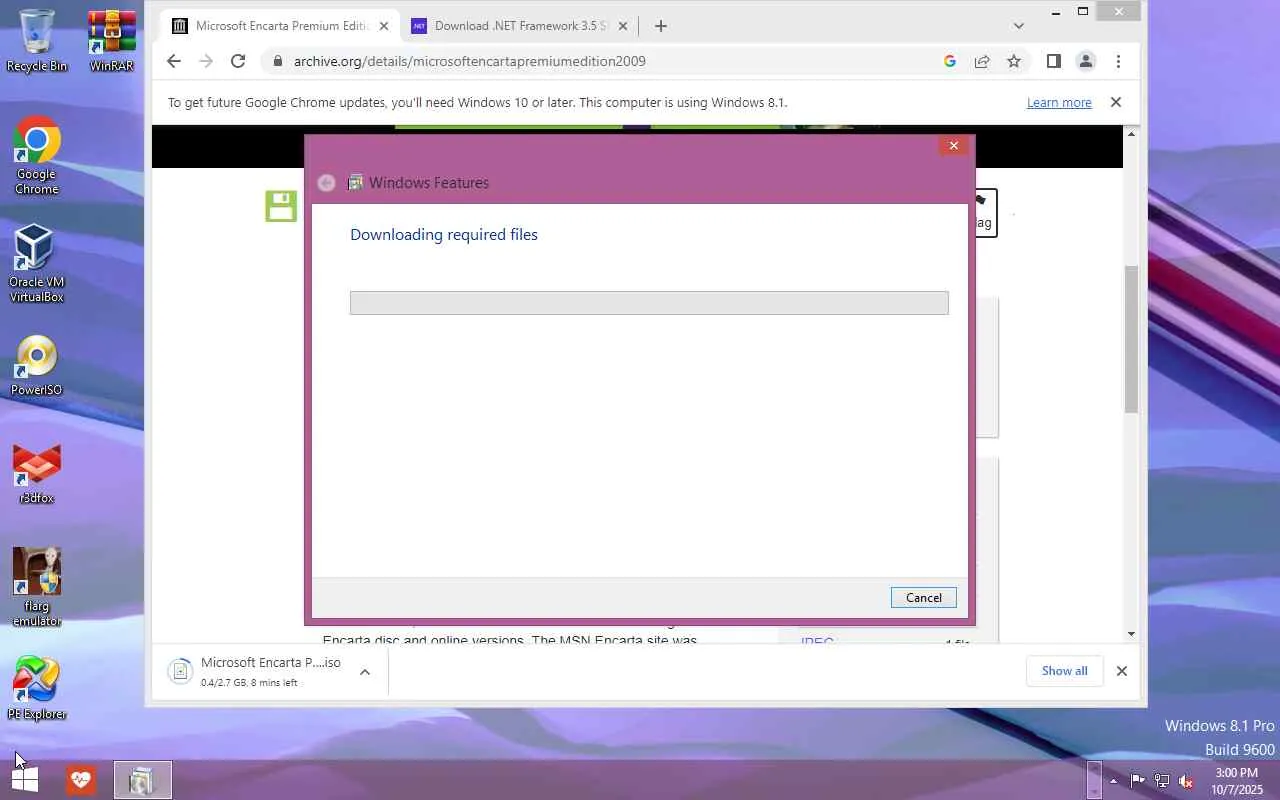Open the Chrome profile avatar

1085,61
